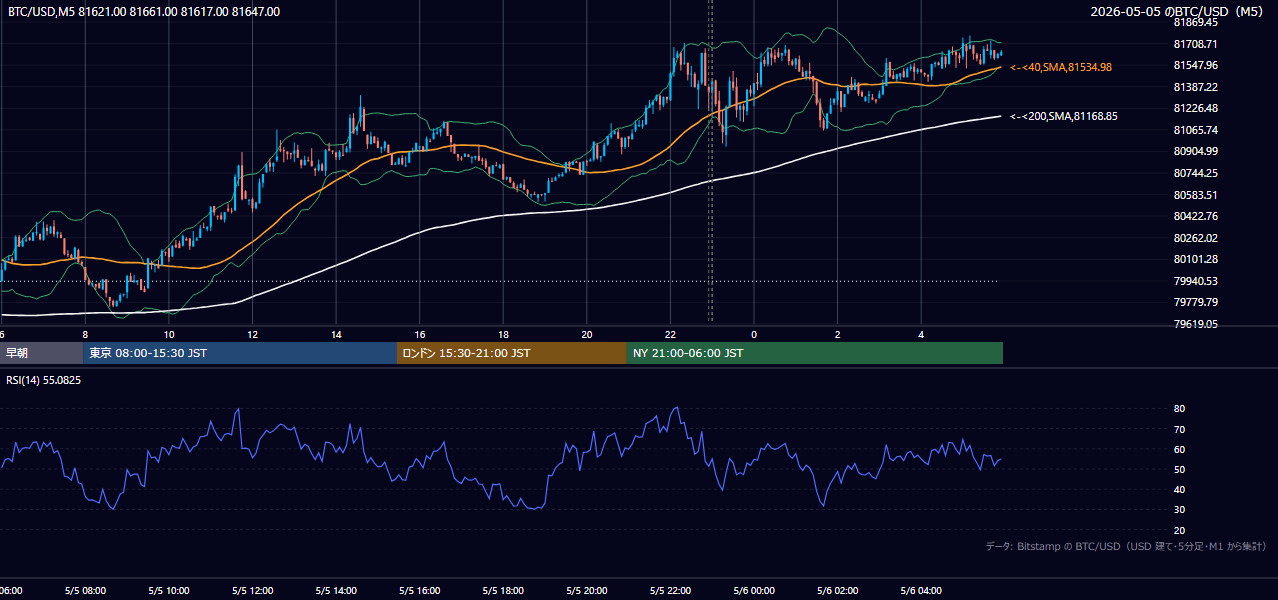This screenshot has width=1278, height=600.
Task: Click the RSI(14) 55.0825 indicator label
Action: coord(44,380)
